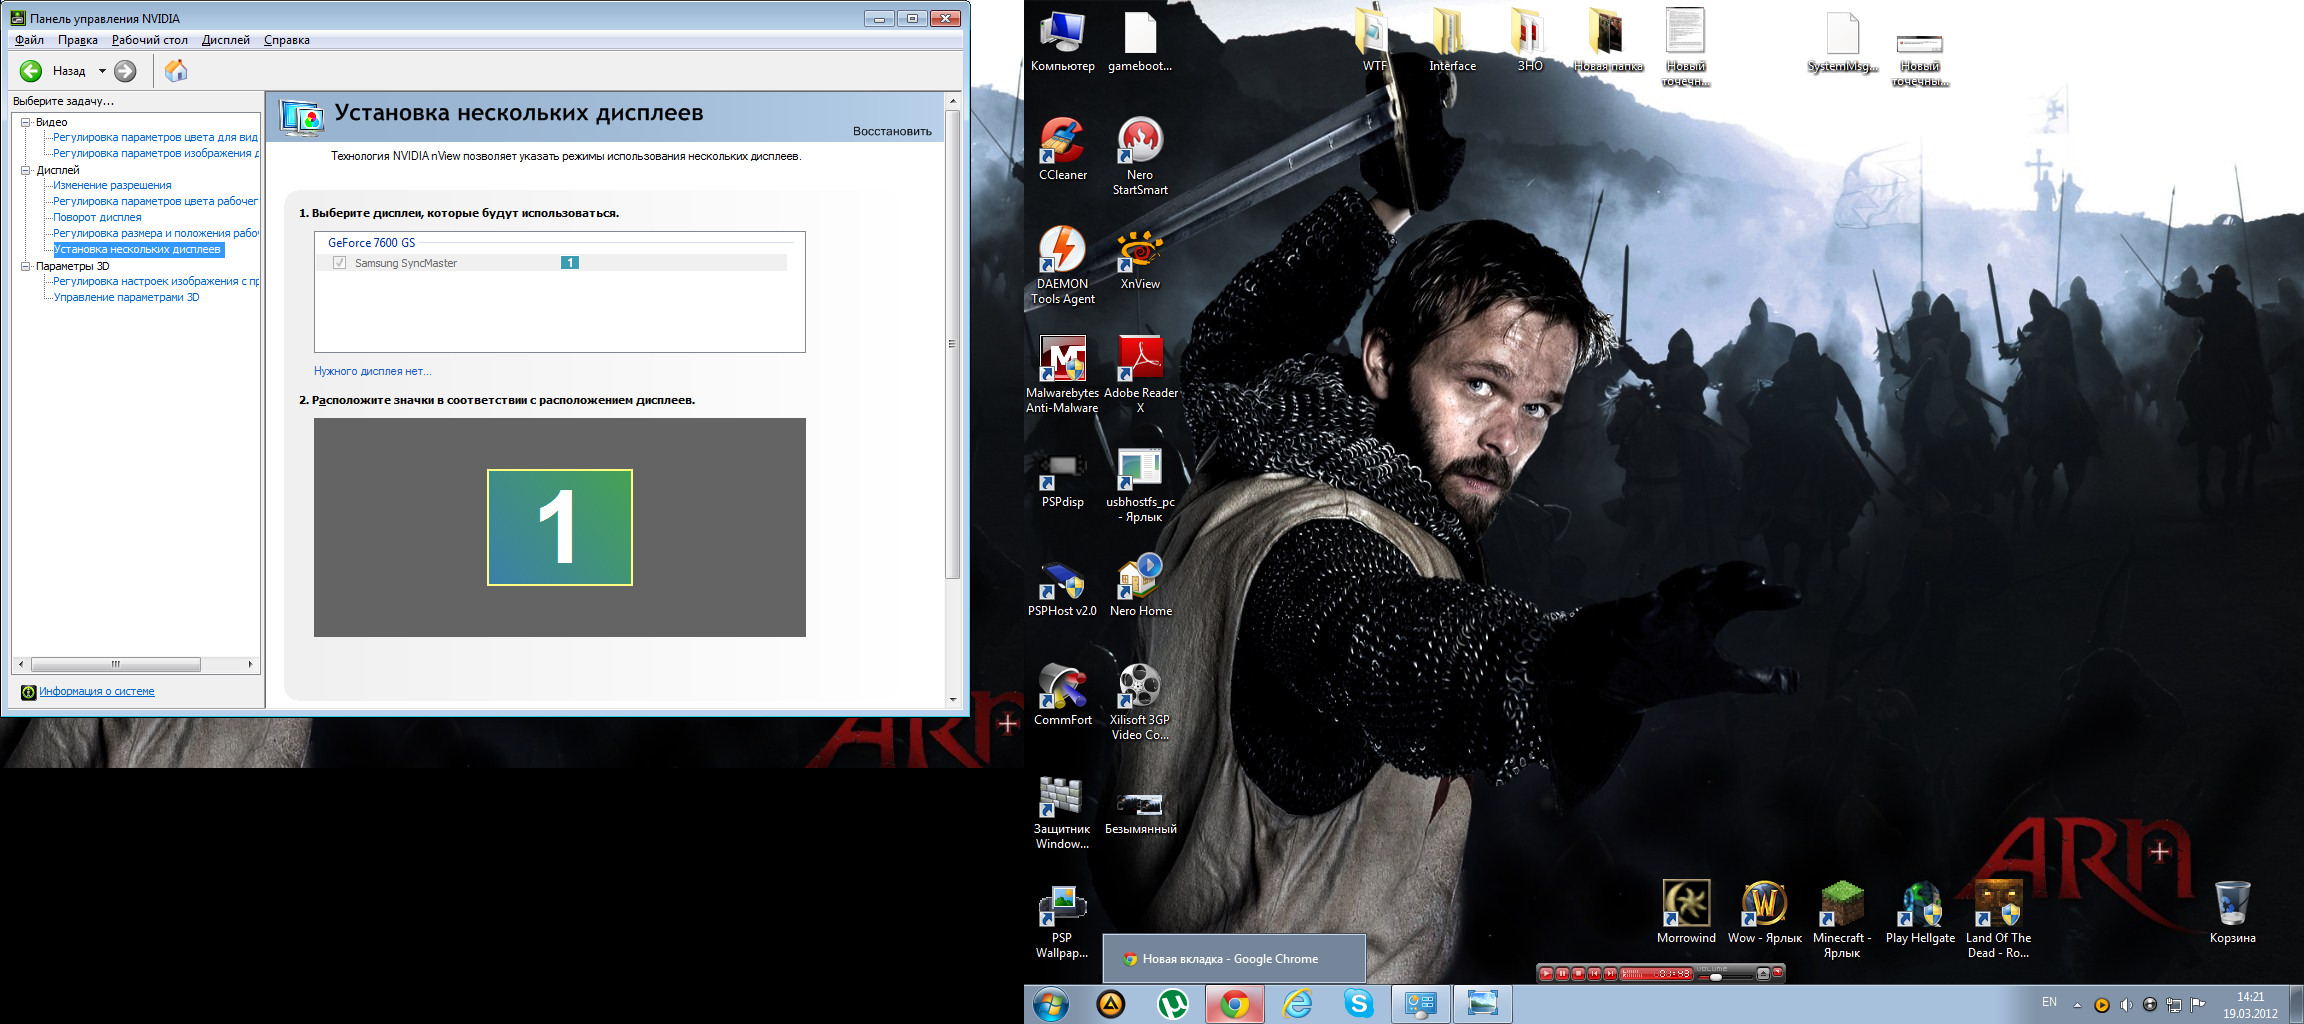2304x1024 pixels.
Task: Click the Adobe Reader X desktop icon
Action: pos(1140,374)
